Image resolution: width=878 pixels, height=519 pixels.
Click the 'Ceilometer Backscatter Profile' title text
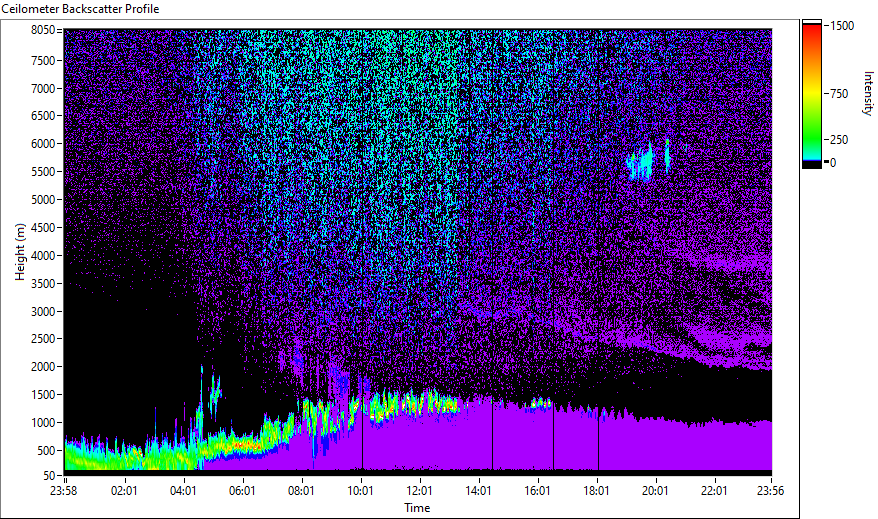[x=80, y=9]
